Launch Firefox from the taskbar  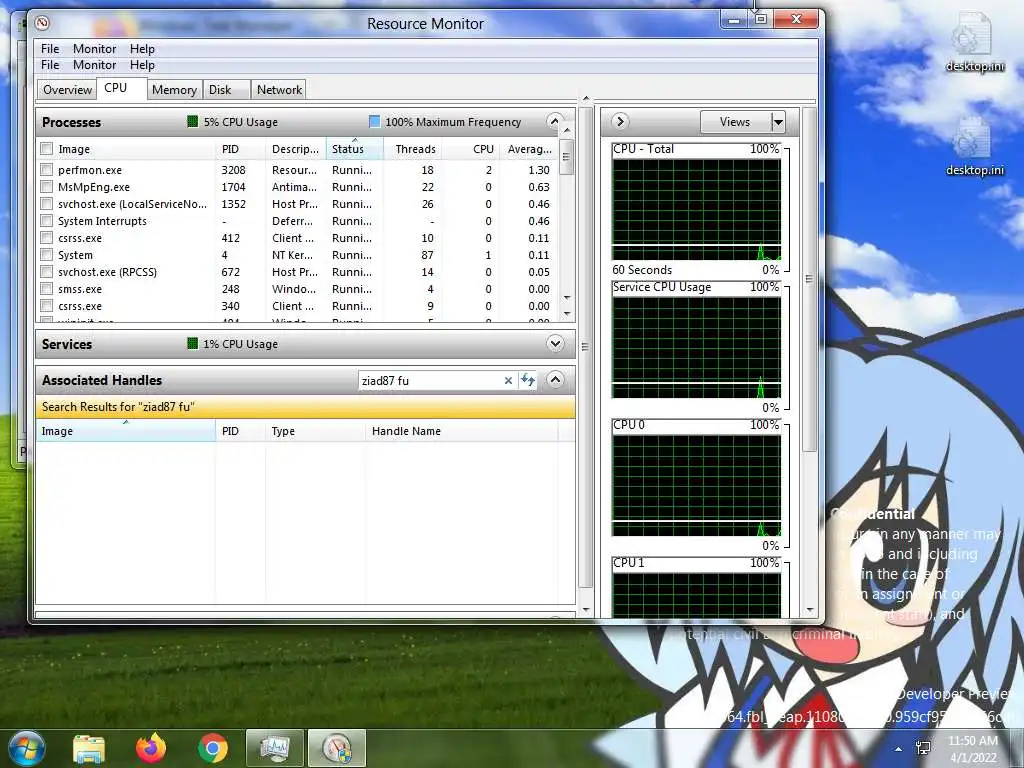151,748
